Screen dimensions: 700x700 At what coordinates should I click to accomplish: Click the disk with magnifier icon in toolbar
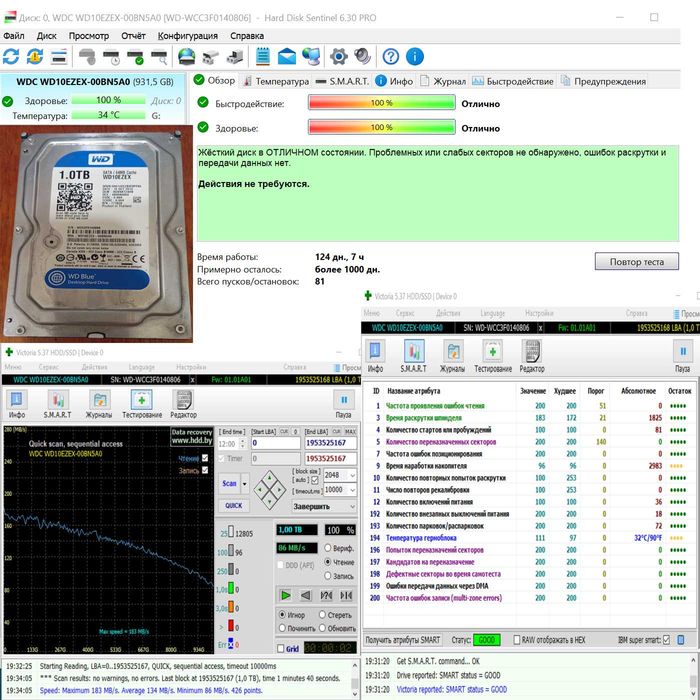159,57
